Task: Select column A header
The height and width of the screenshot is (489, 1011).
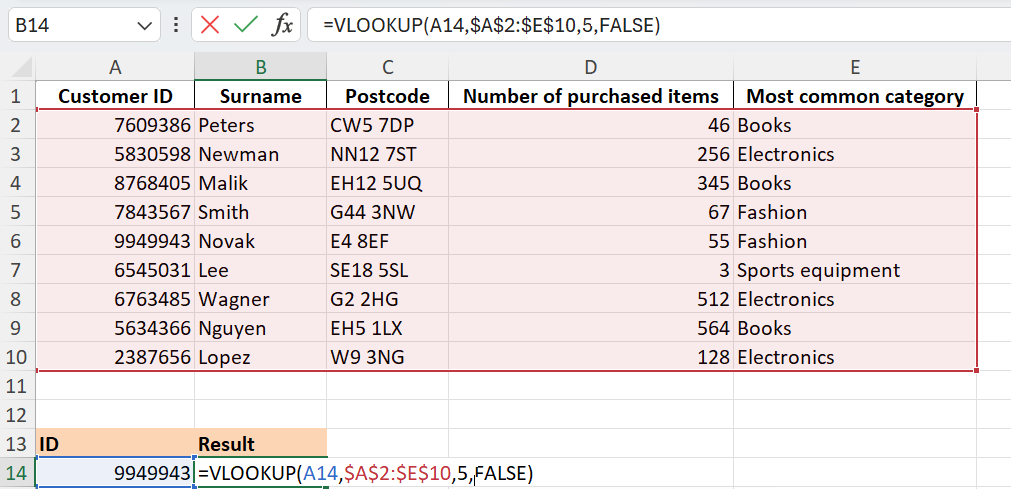Action: [115, 67]
